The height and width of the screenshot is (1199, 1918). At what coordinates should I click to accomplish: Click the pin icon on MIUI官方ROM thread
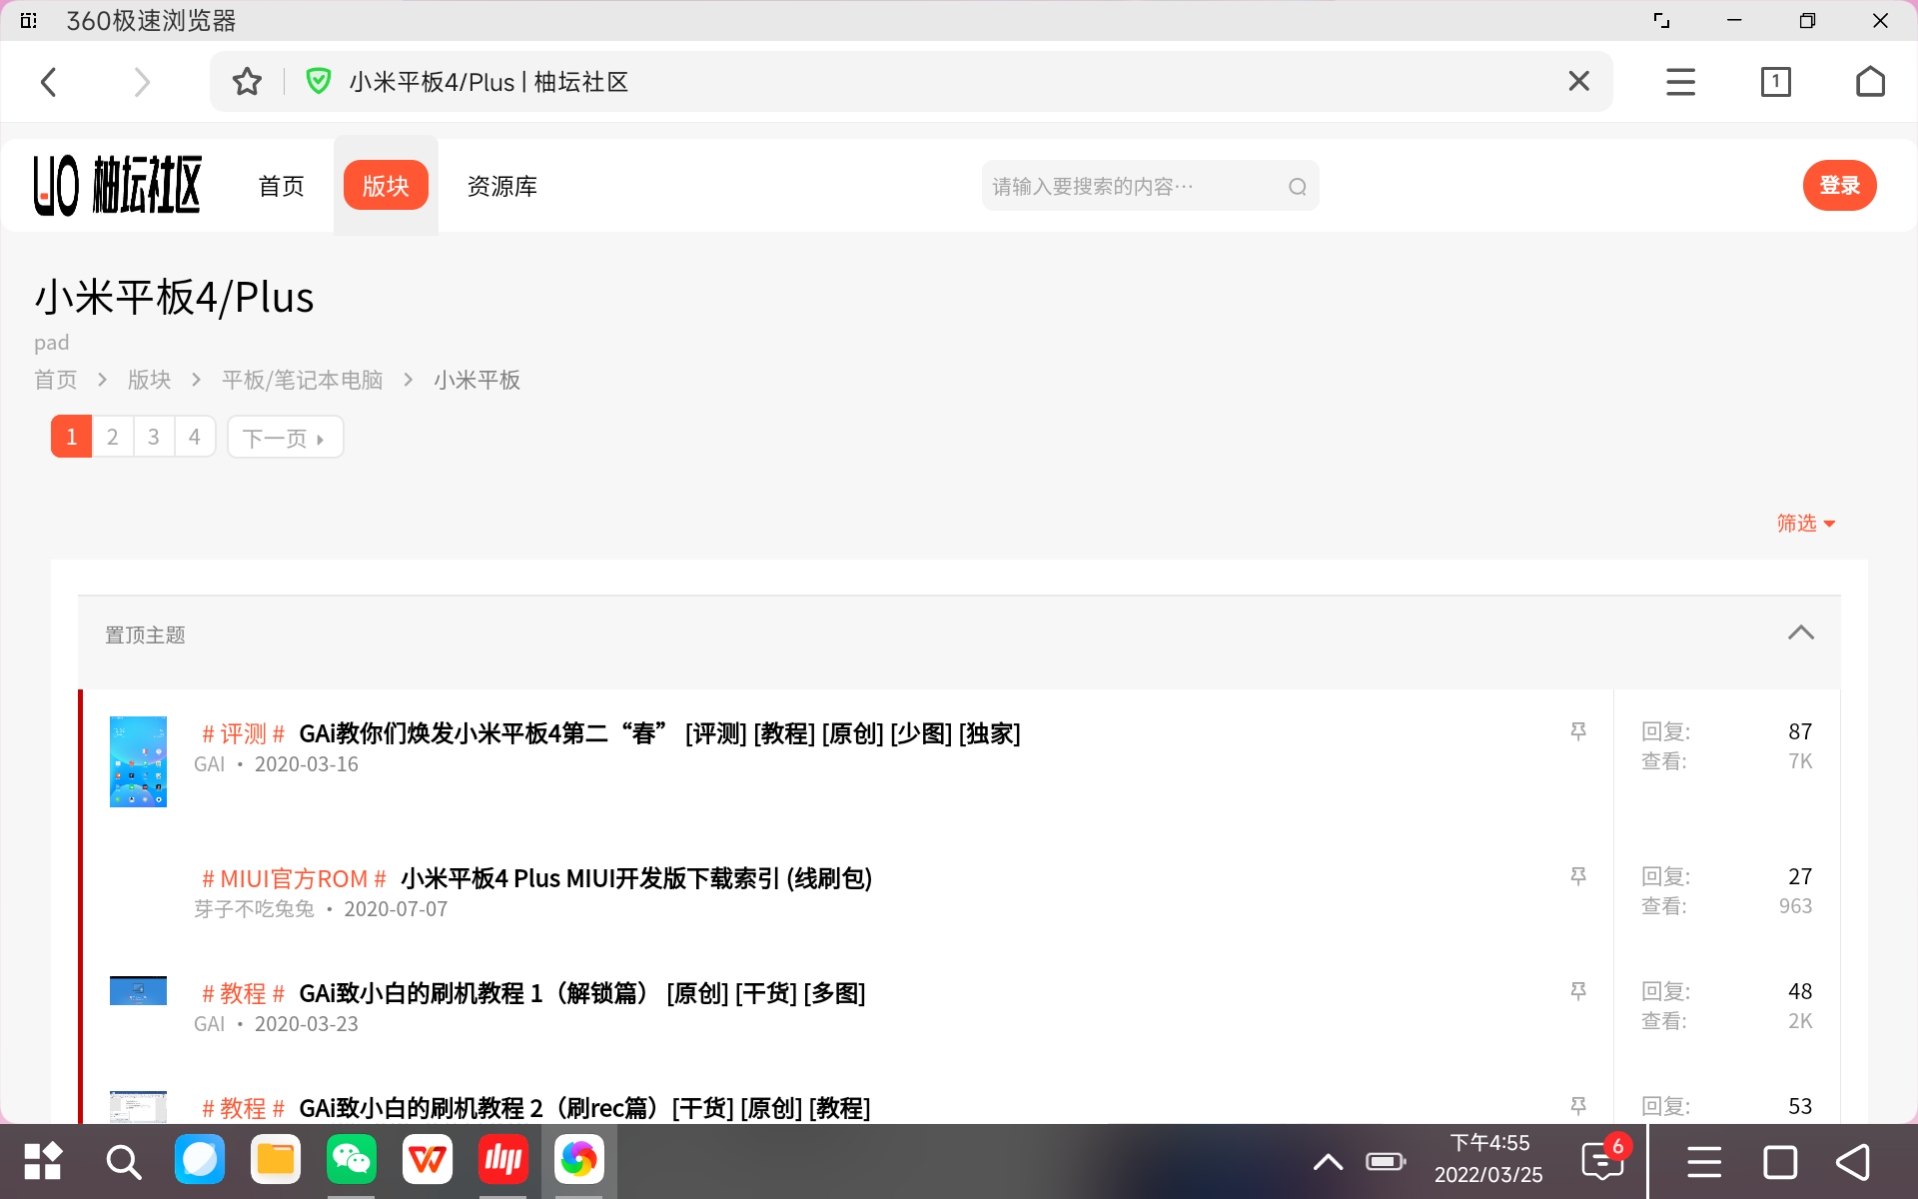click(1578, 877)
